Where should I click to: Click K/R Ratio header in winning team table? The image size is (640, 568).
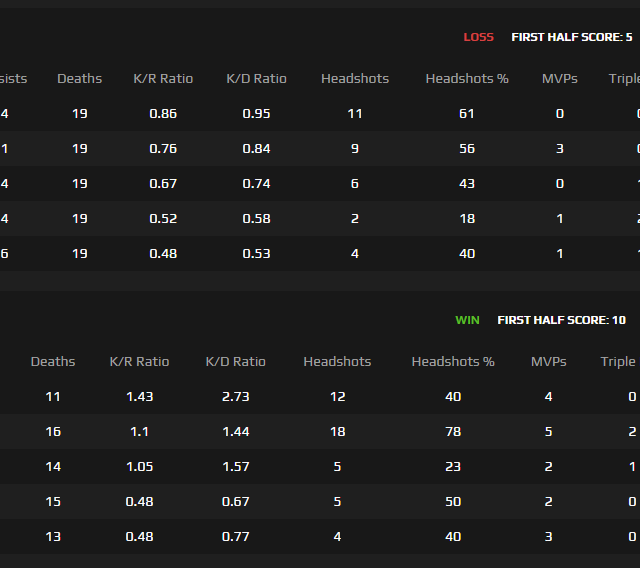[139, 361]
